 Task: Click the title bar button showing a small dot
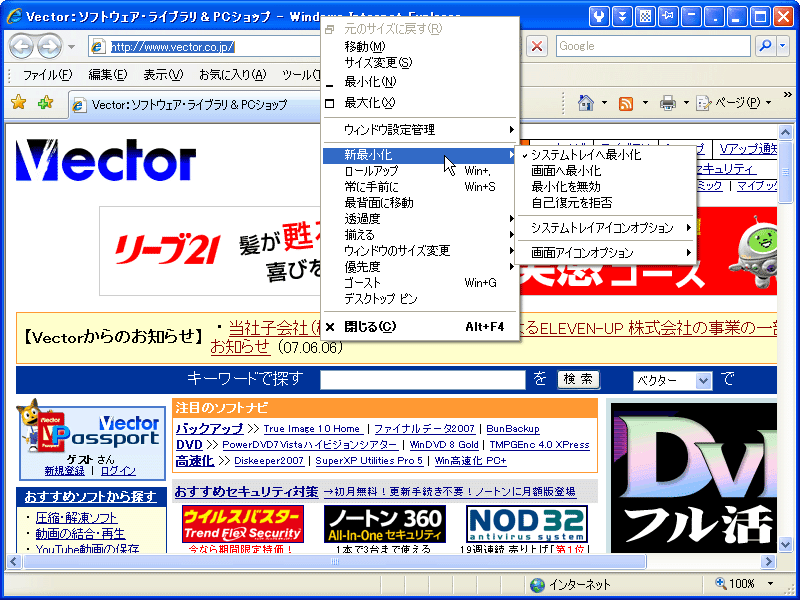tap(714, 16)
